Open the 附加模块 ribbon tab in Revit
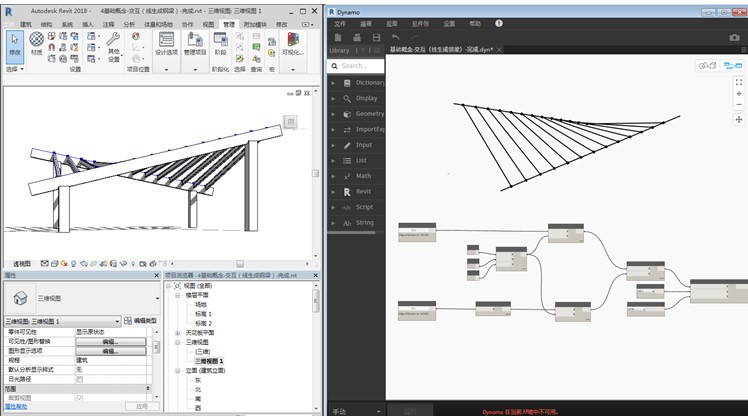 pyautogui.click(x=255, y=24)
